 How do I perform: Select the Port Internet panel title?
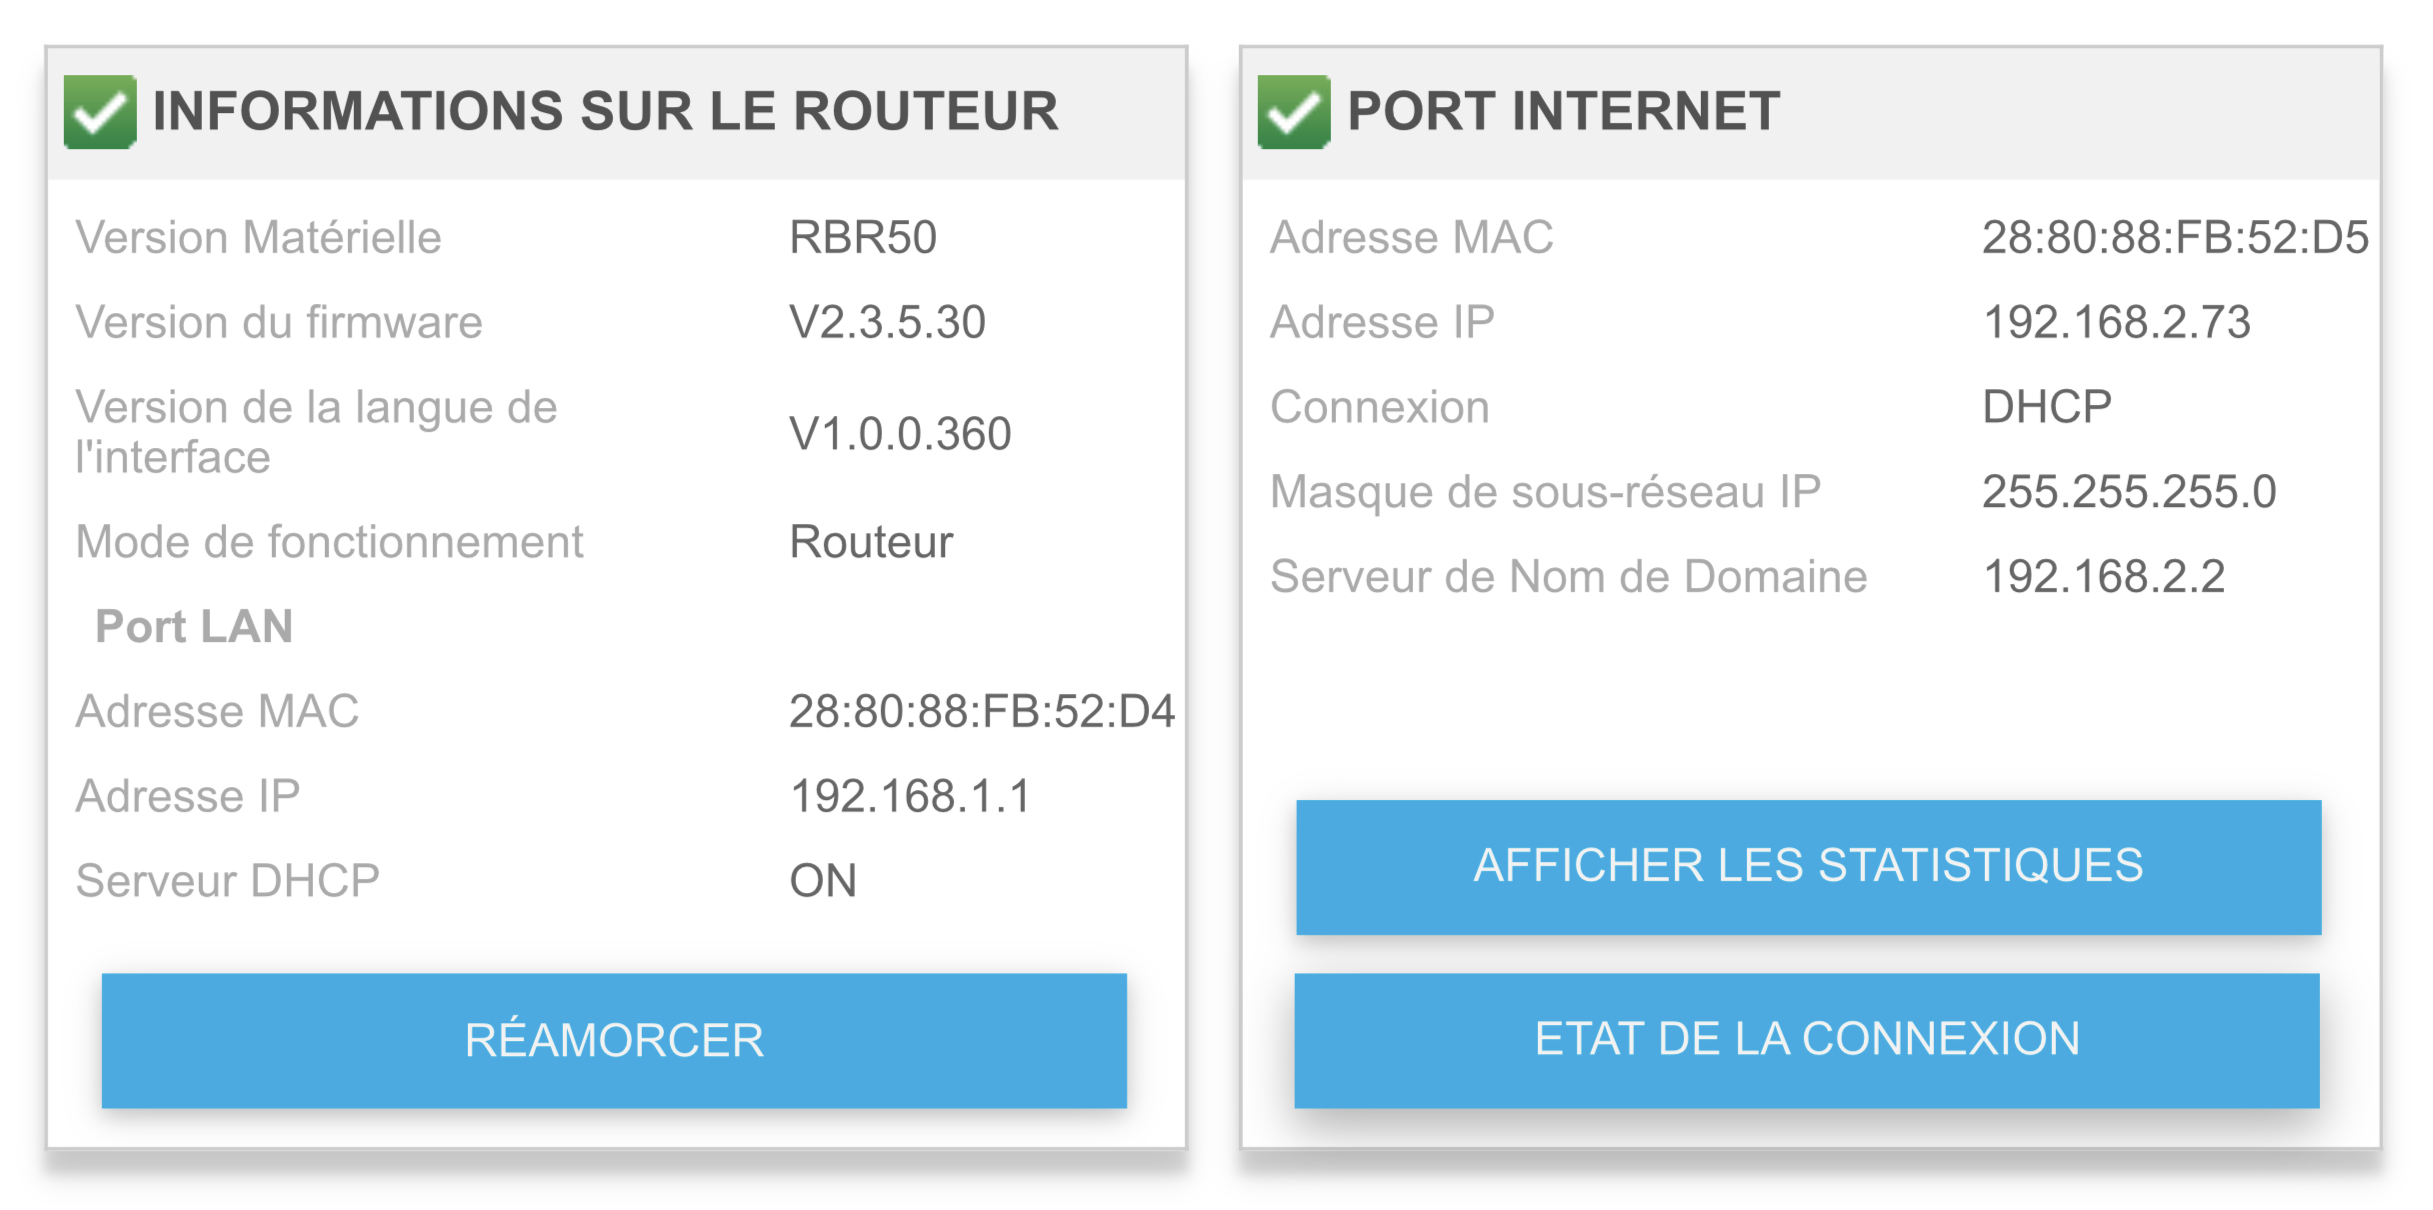[x=1563, y=111]
